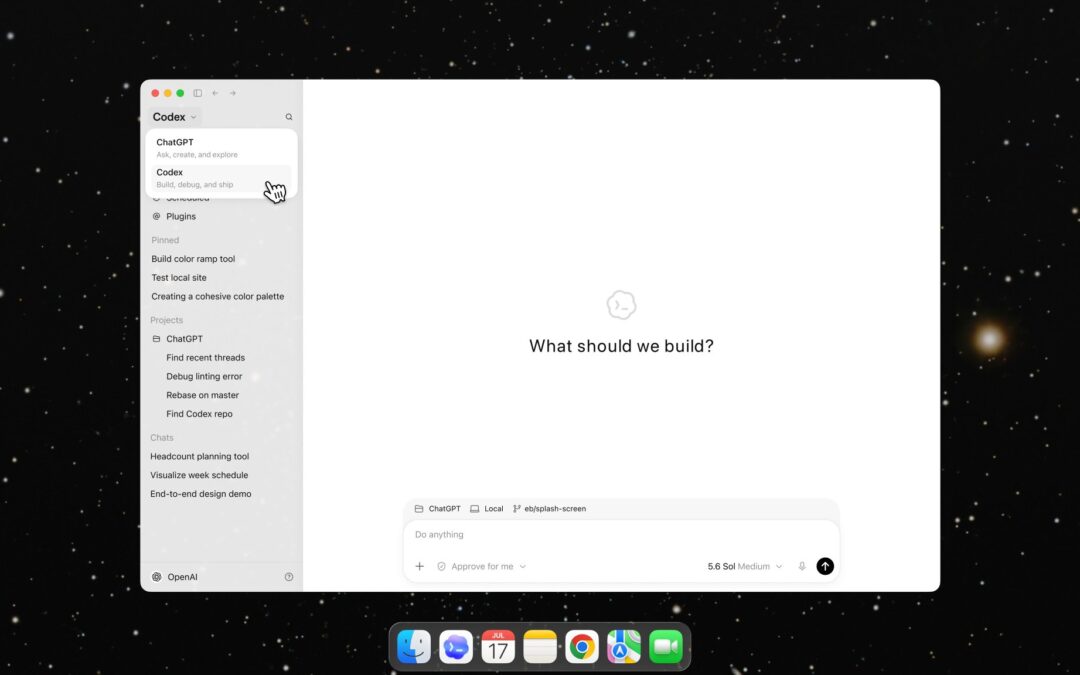The width and height of the screenshot is (1080, 675).
Task: Choose ChatGPT in the switcher menu
Action: coord(221,147)
